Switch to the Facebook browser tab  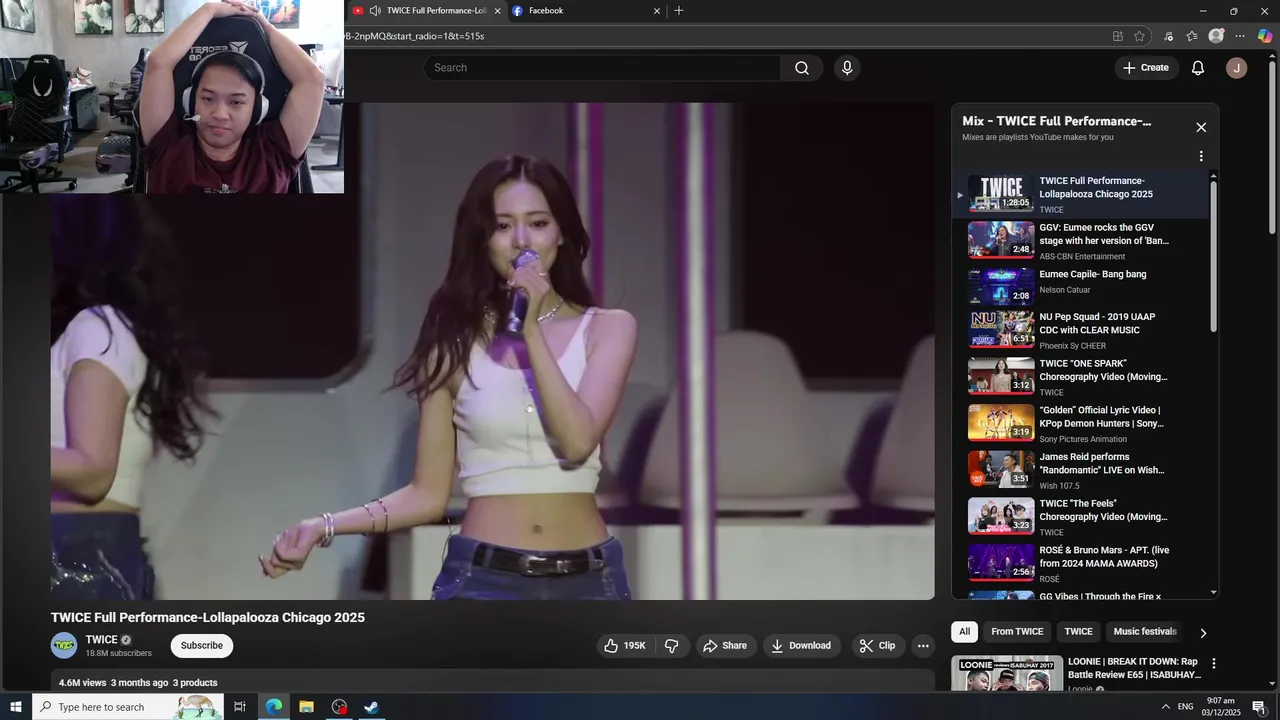(x=586, y=11)
